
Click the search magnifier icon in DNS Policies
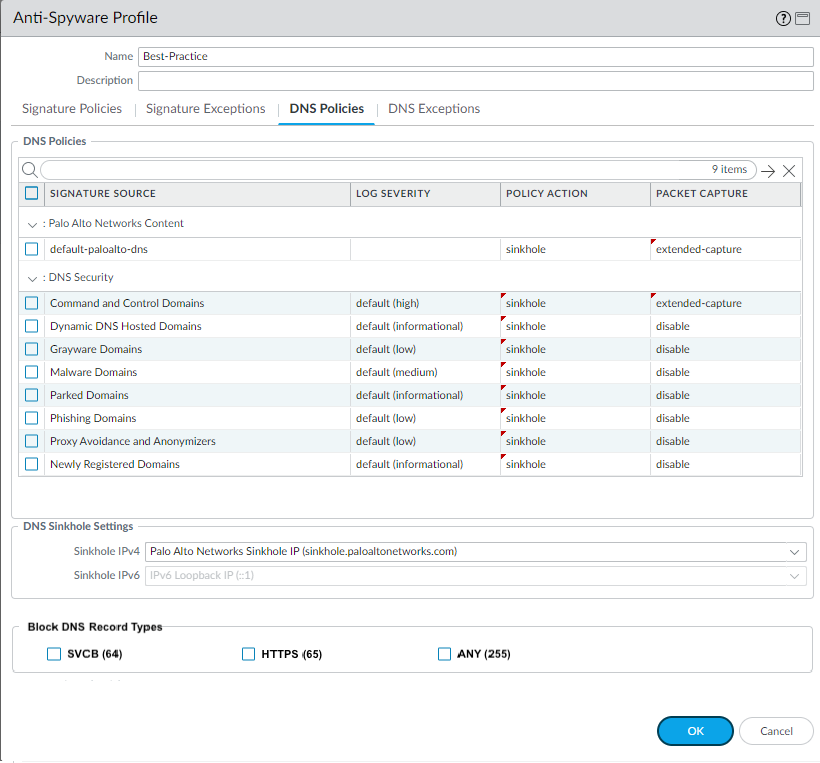[x=29, y=170]
